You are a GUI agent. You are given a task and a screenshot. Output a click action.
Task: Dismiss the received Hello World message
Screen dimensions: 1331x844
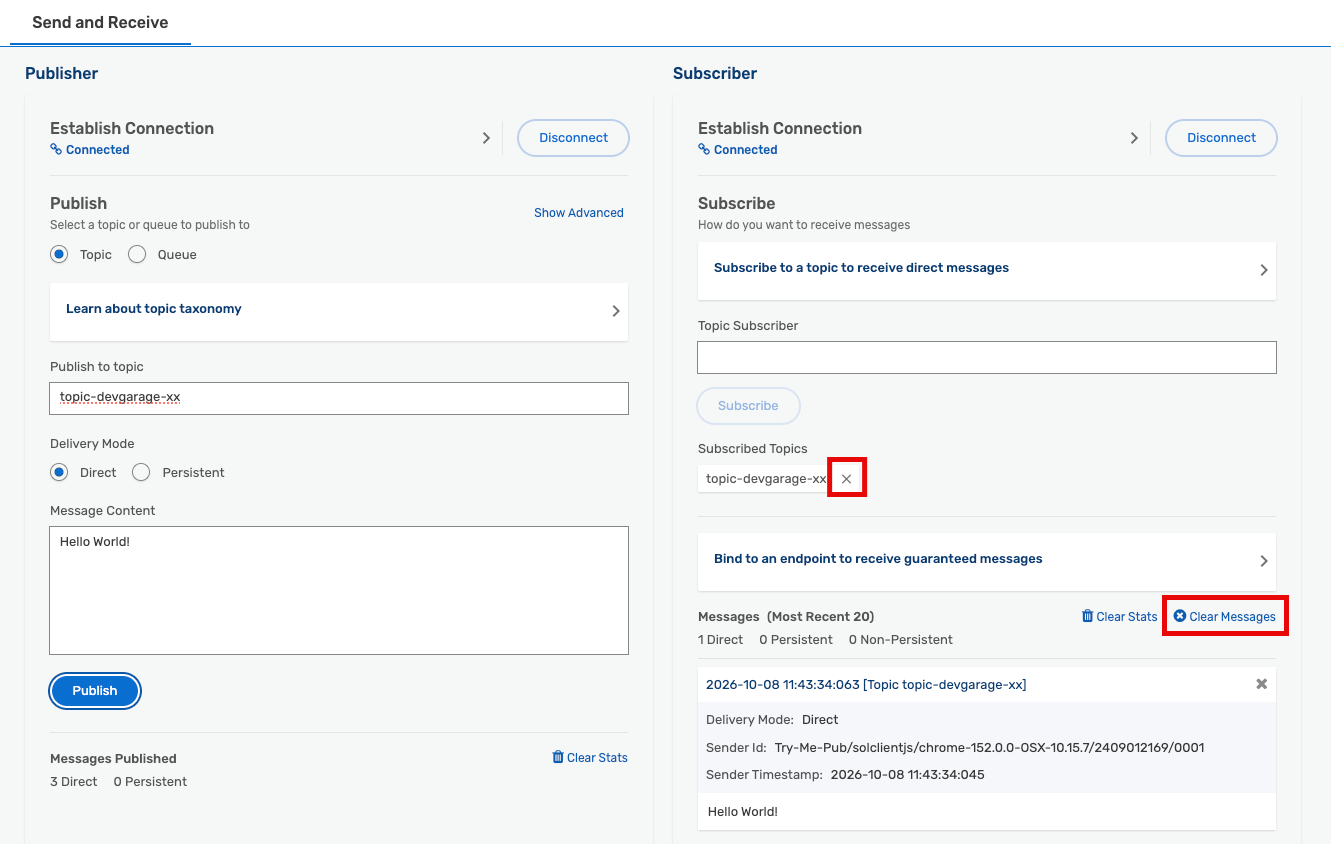(x=1261, y=684)
